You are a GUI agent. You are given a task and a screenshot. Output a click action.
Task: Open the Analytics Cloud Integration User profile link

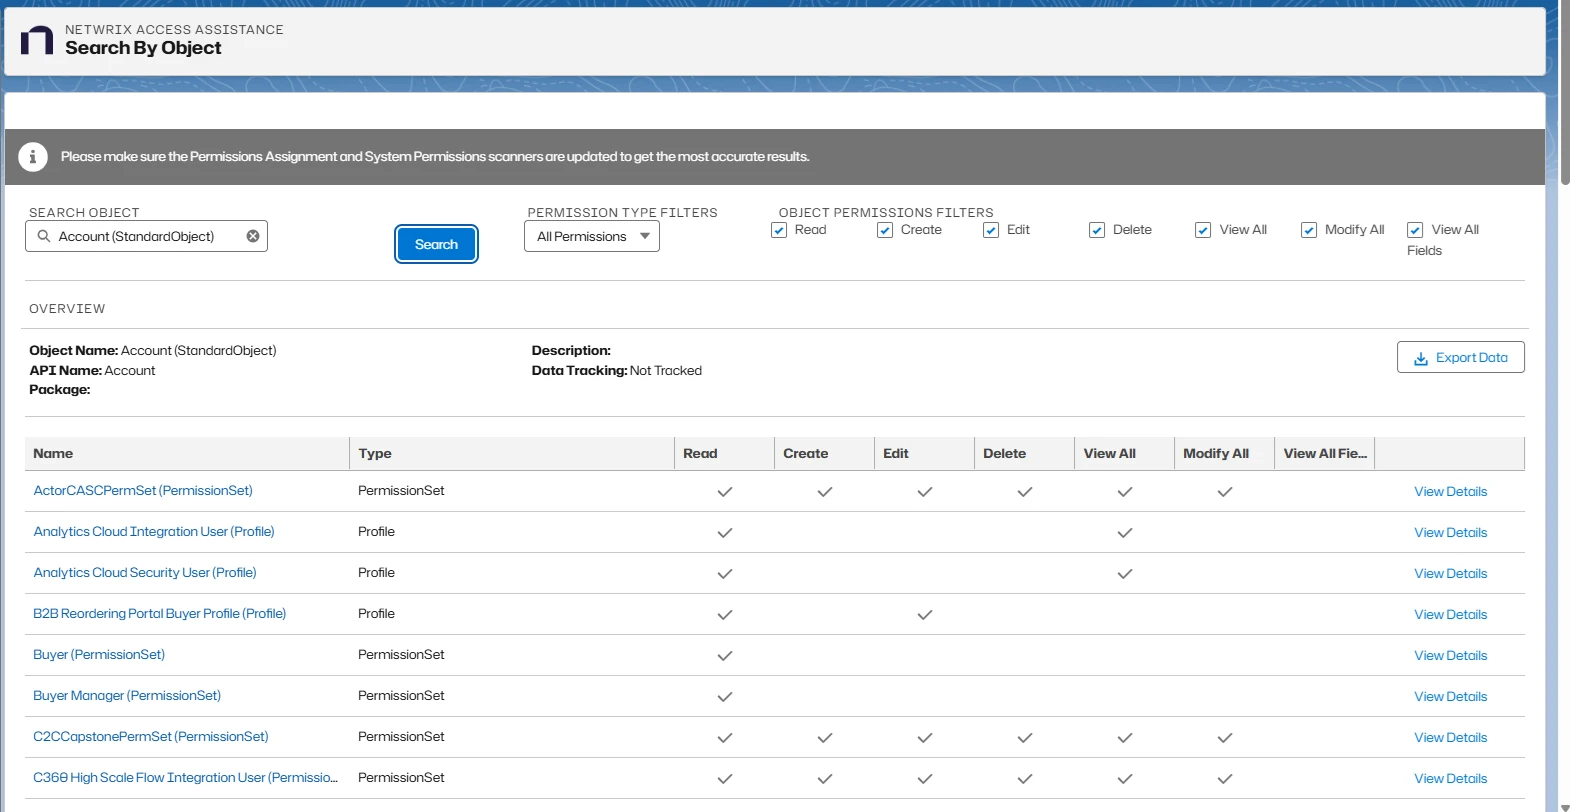pos(154,532)
